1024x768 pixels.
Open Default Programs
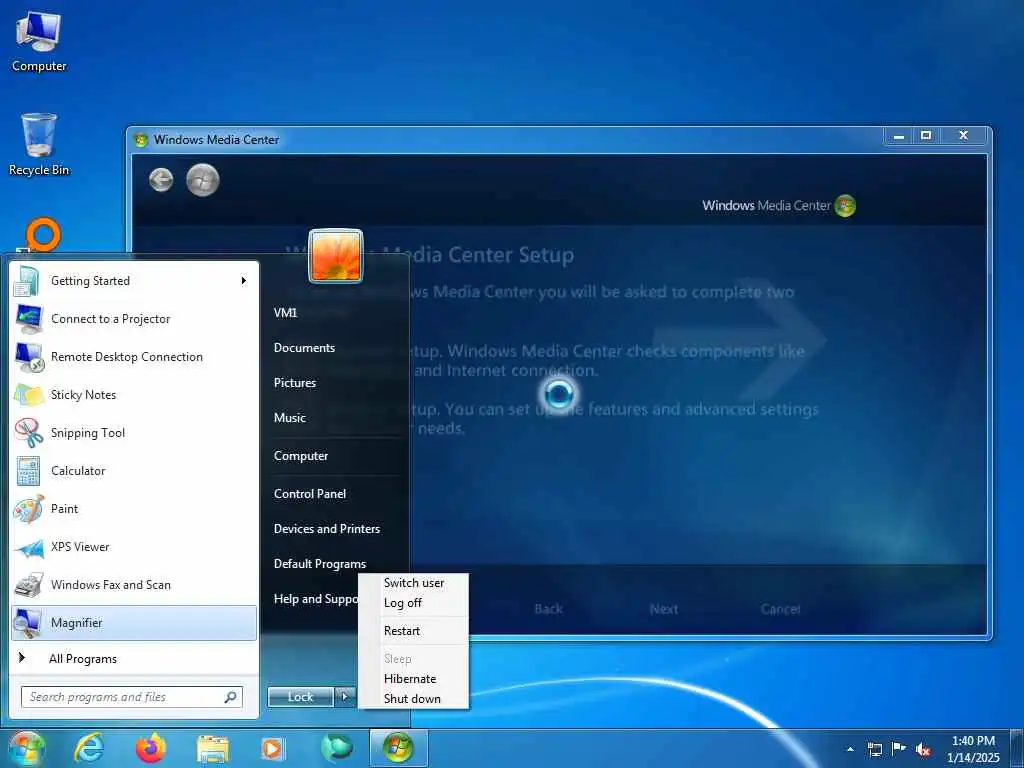coord(319,564)
